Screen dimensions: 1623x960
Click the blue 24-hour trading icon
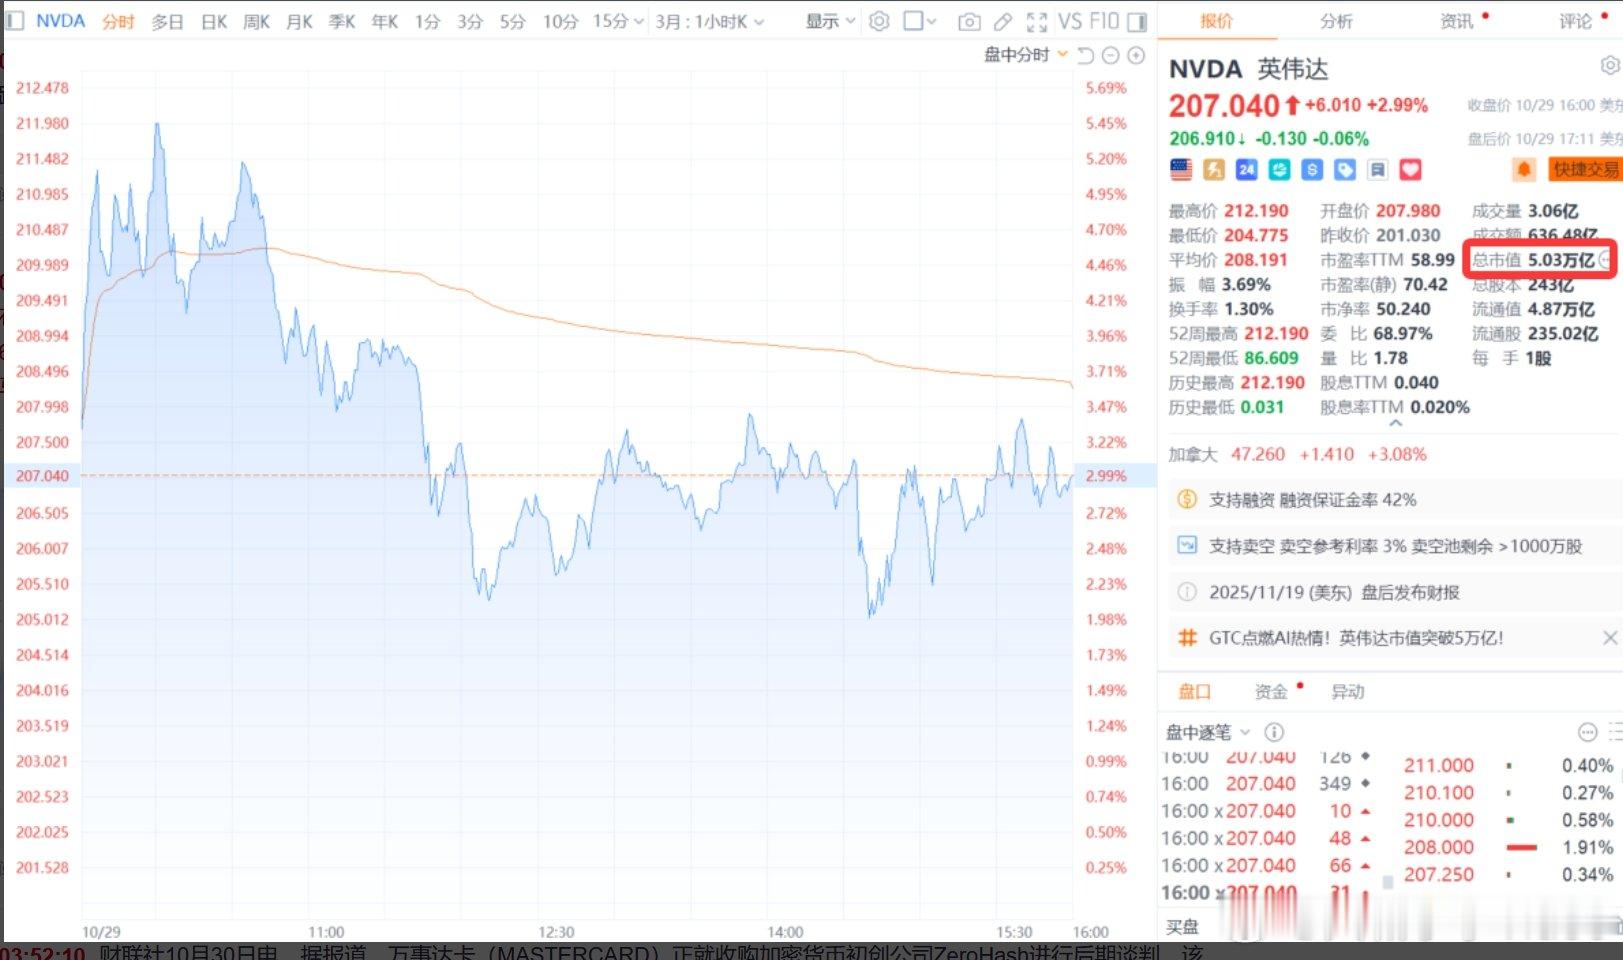[1246, 170]
